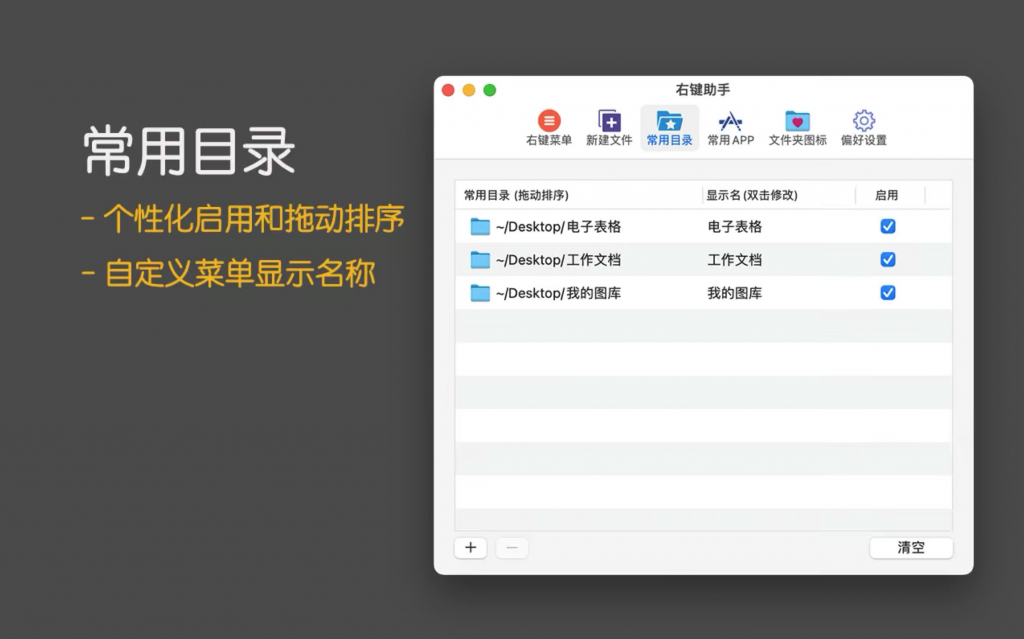The image size is (1024, 639).
Task: Click the remove (−) directory button
Action: 511,547
